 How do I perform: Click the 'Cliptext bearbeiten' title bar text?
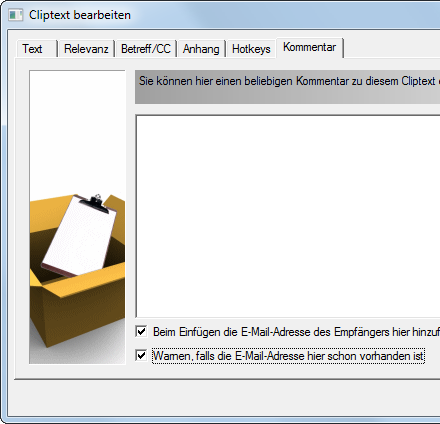(x=80, y=15)
